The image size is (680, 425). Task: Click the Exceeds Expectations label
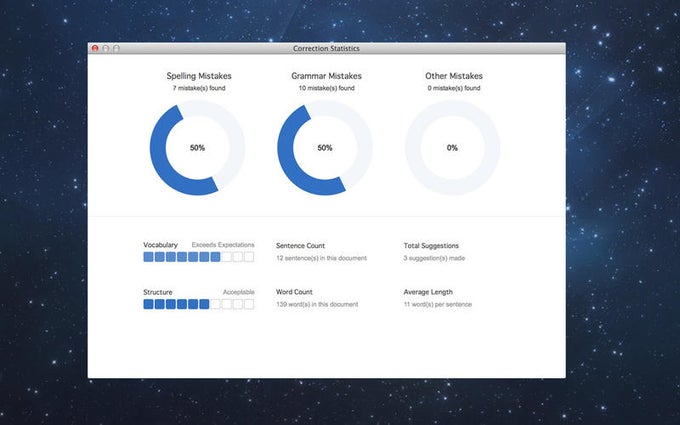223,245
